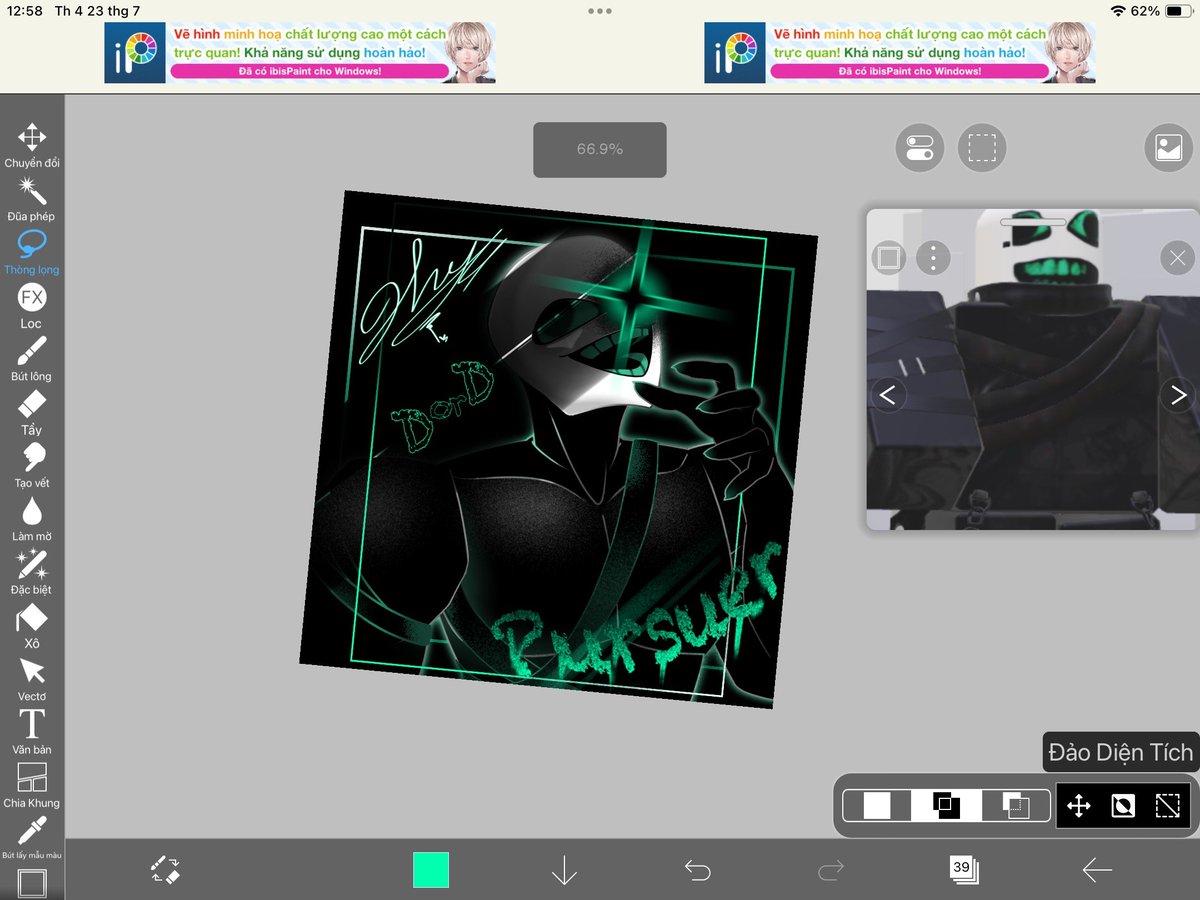
Task: Switch to the white new-selection mode tab
Action: tap(878, 805)
